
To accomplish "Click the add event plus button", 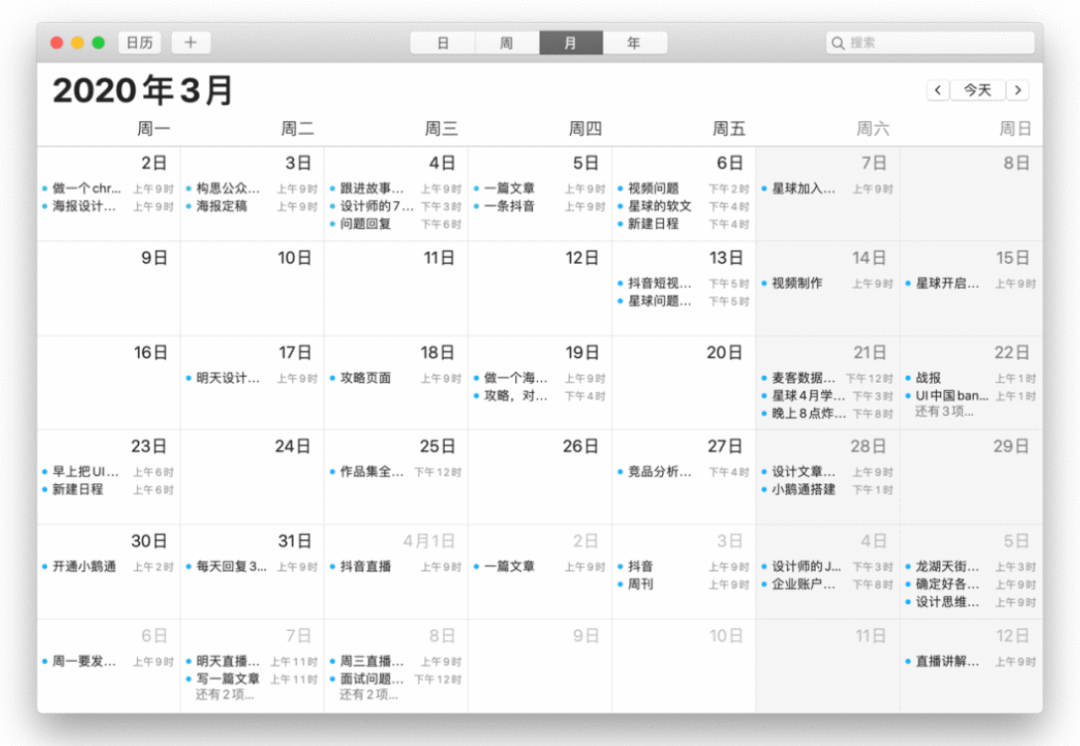I will 191,43.
